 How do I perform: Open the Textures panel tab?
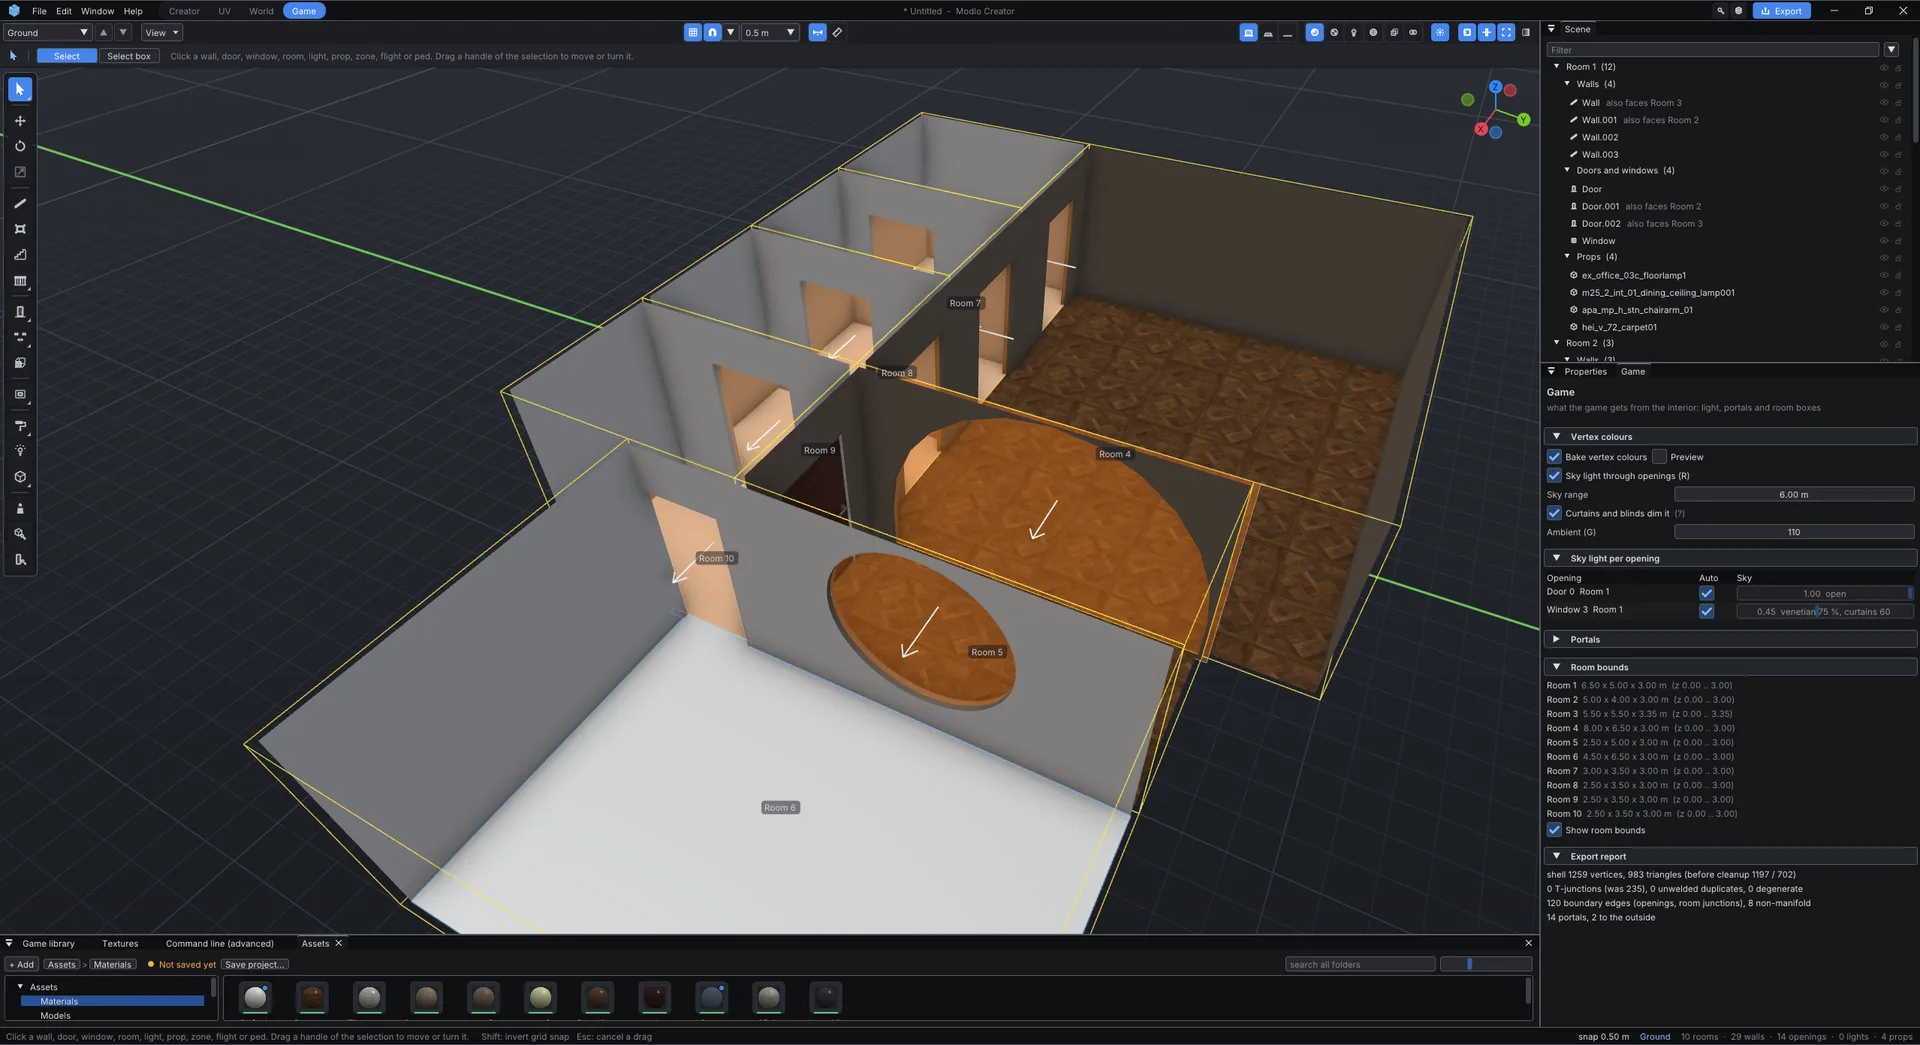tap(120, 943)
